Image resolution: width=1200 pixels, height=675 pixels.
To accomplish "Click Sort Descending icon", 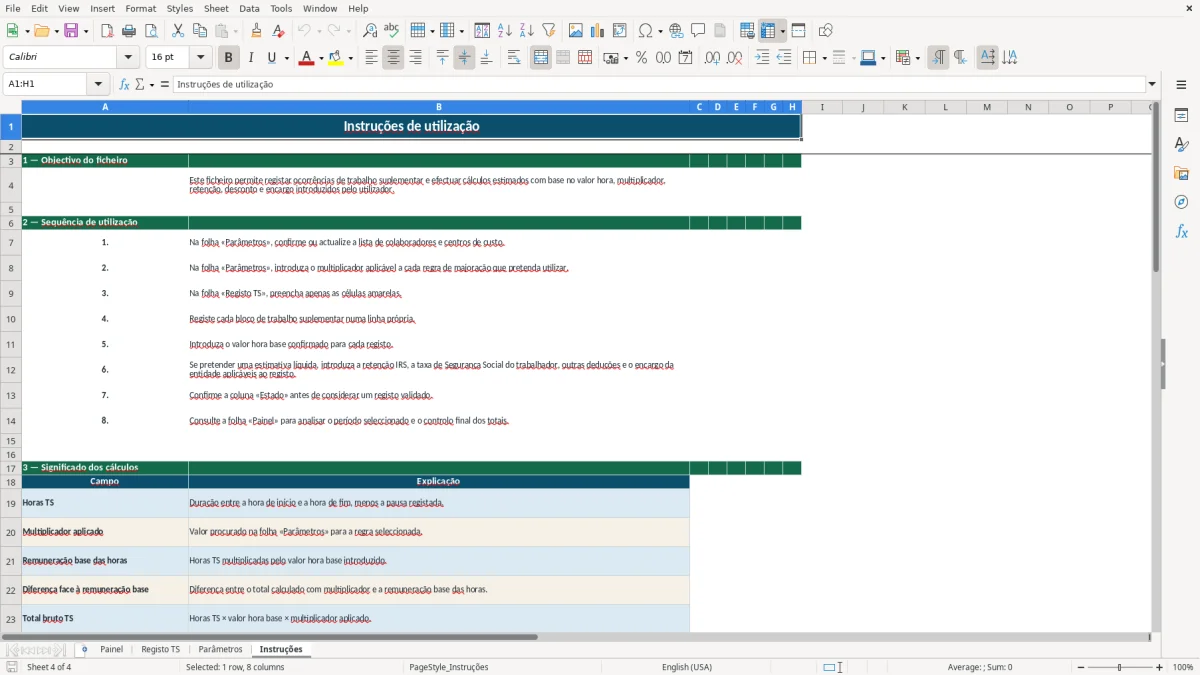I will tap(527, 31).
